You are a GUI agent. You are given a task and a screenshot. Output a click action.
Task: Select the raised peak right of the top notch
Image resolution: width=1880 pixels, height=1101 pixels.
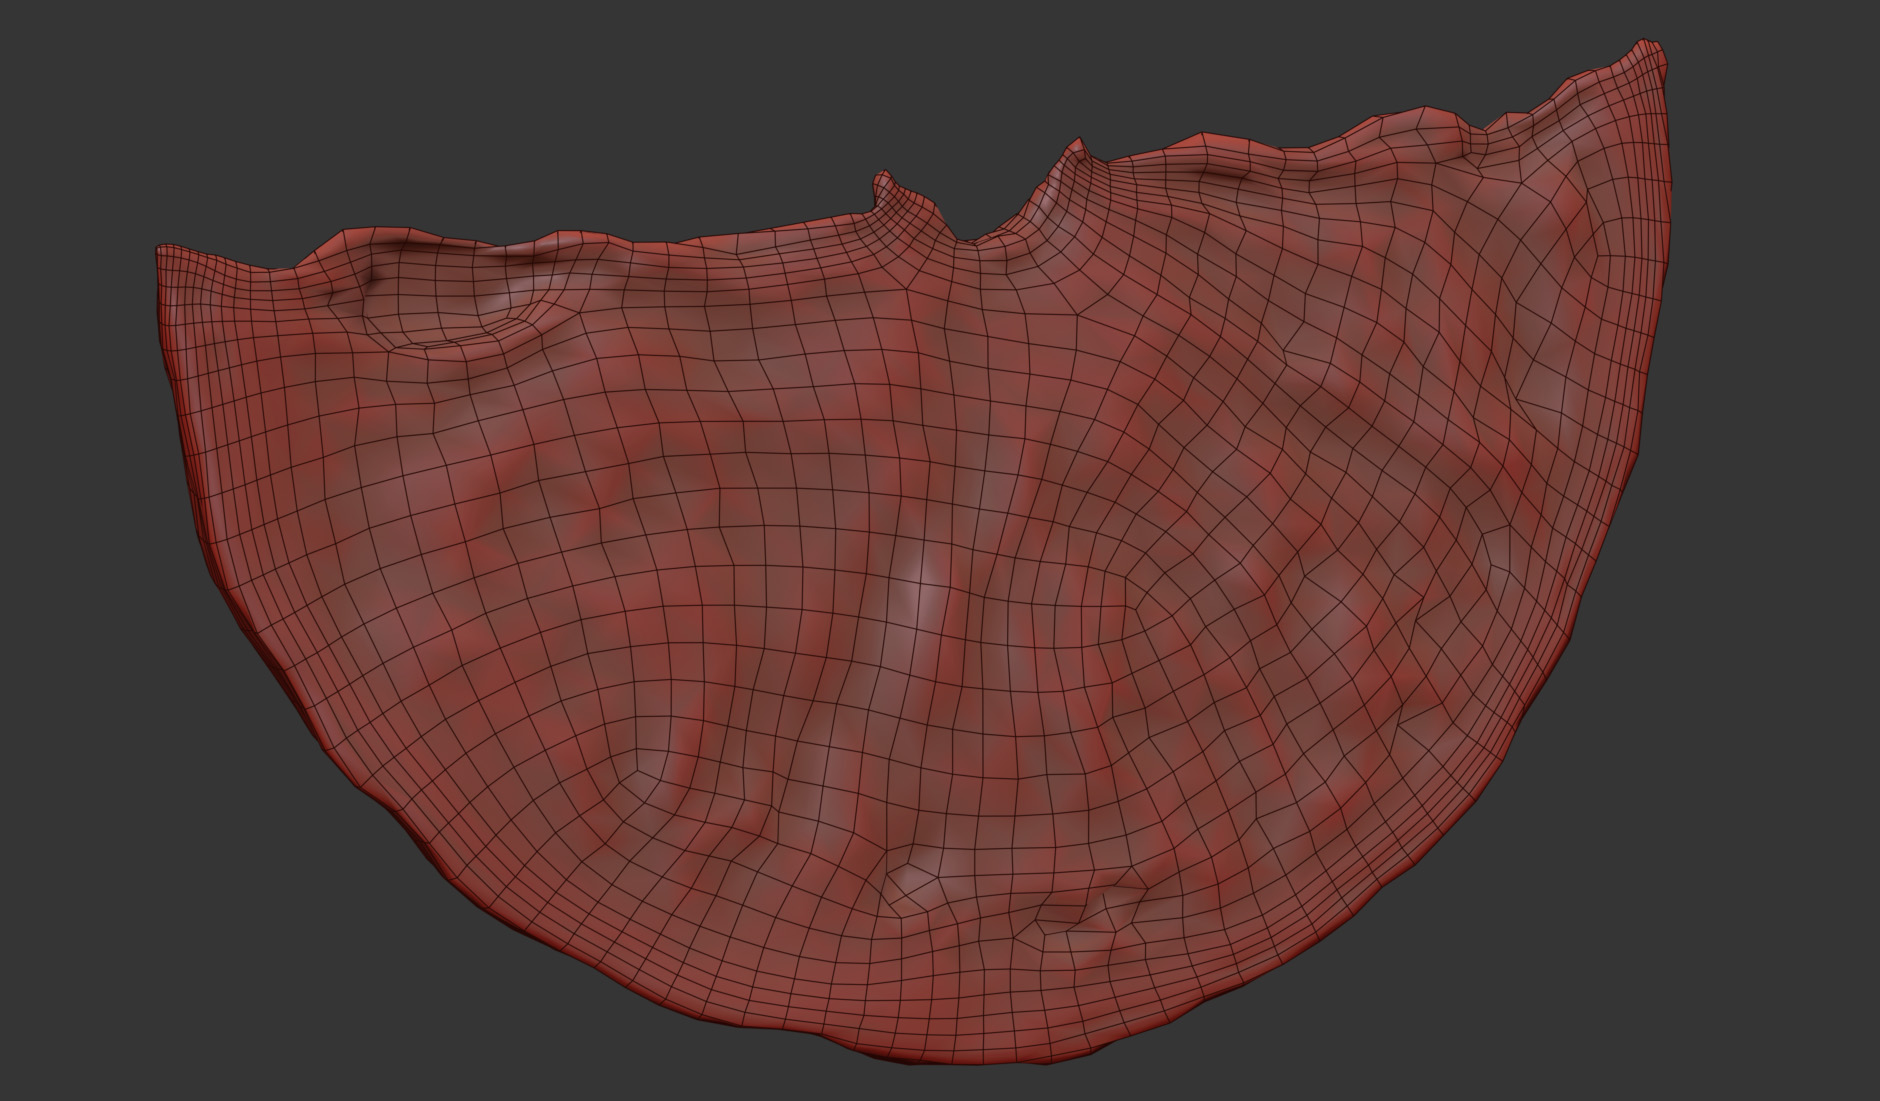tap(1074, 150)
